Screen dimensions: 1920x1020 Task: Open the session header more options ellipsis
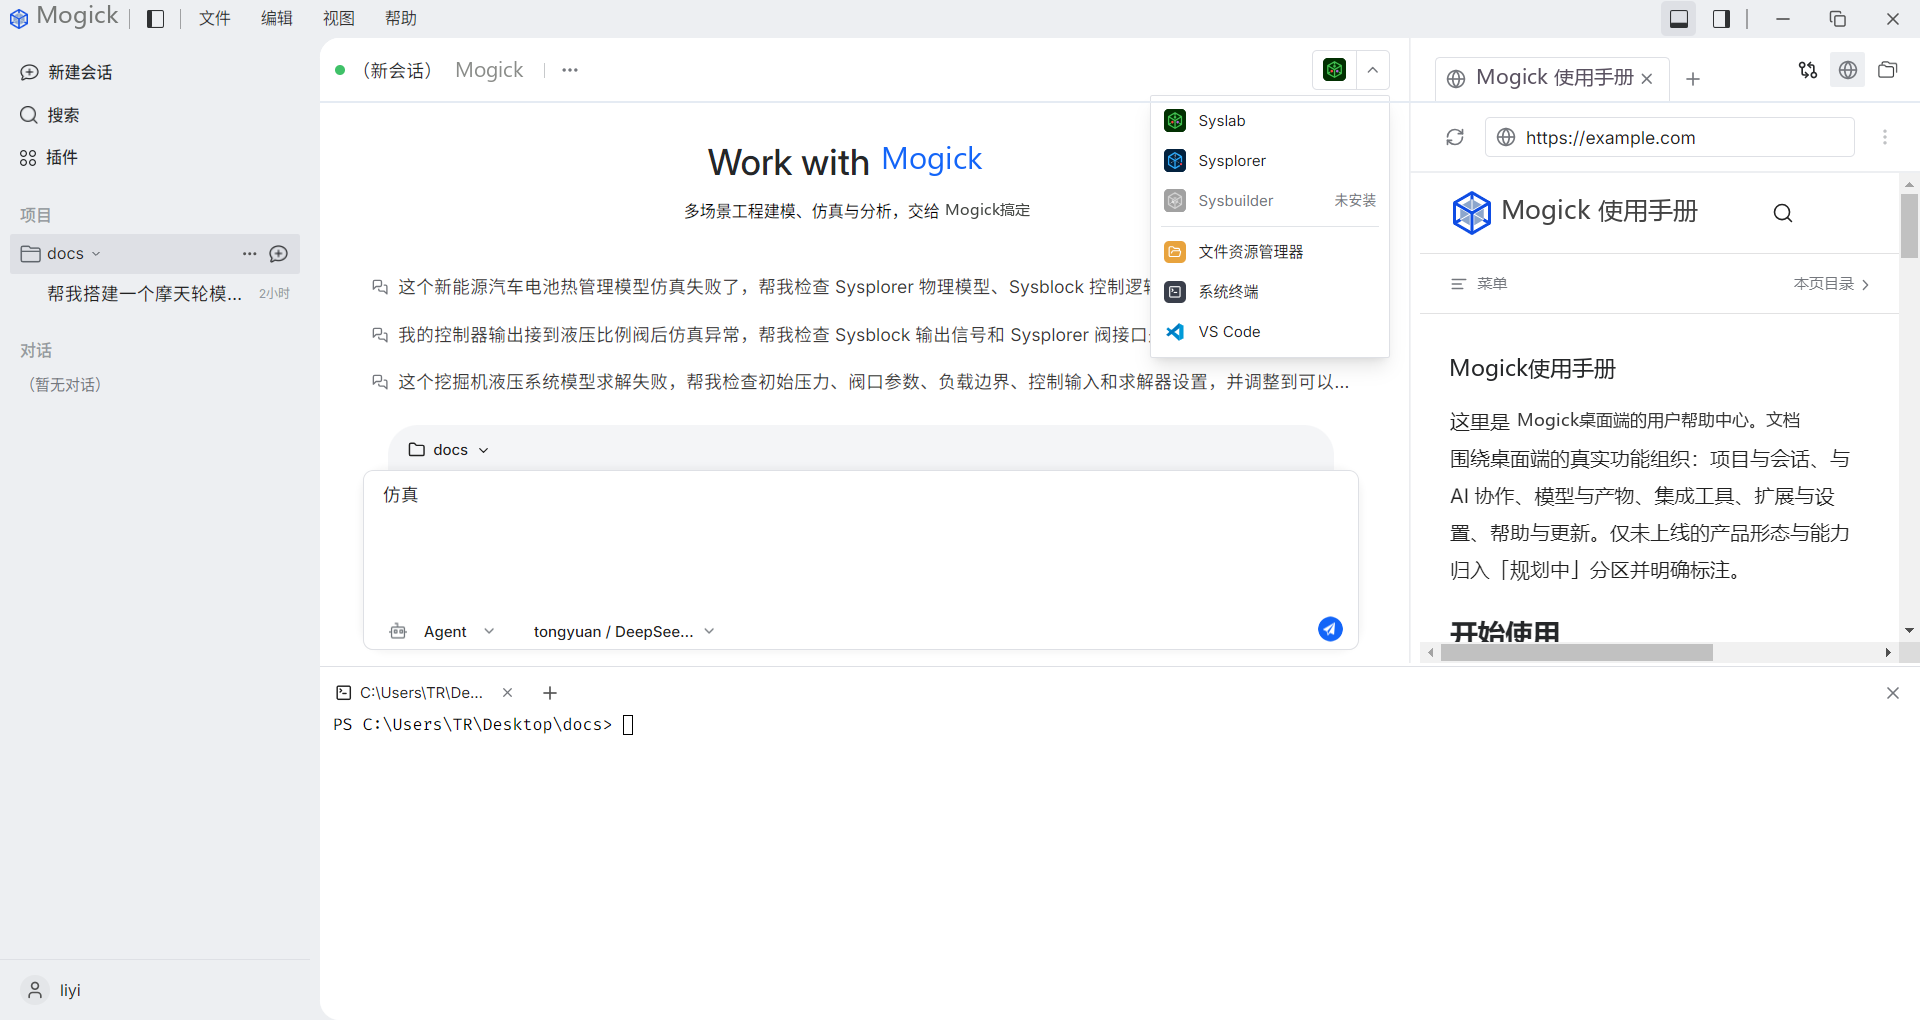tap(570, 70)
